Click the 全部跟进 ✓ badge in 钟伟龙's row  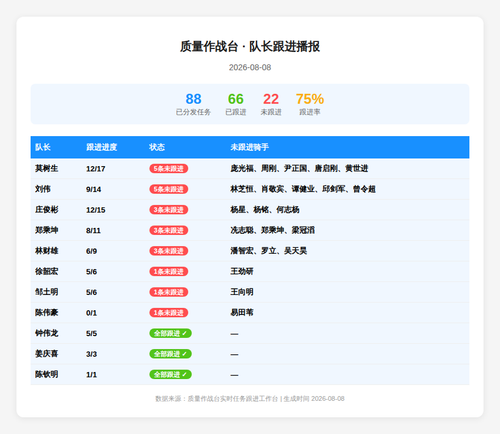170,333
